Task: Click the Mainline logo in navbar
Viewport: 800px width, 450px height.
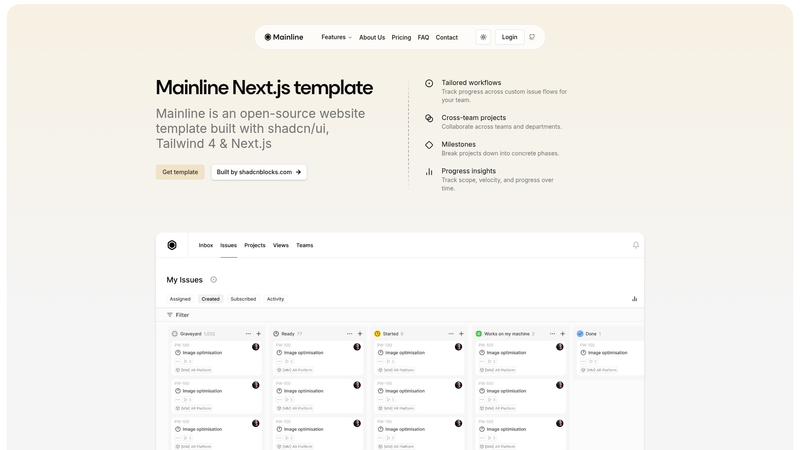Action: (x=284, y=37)
